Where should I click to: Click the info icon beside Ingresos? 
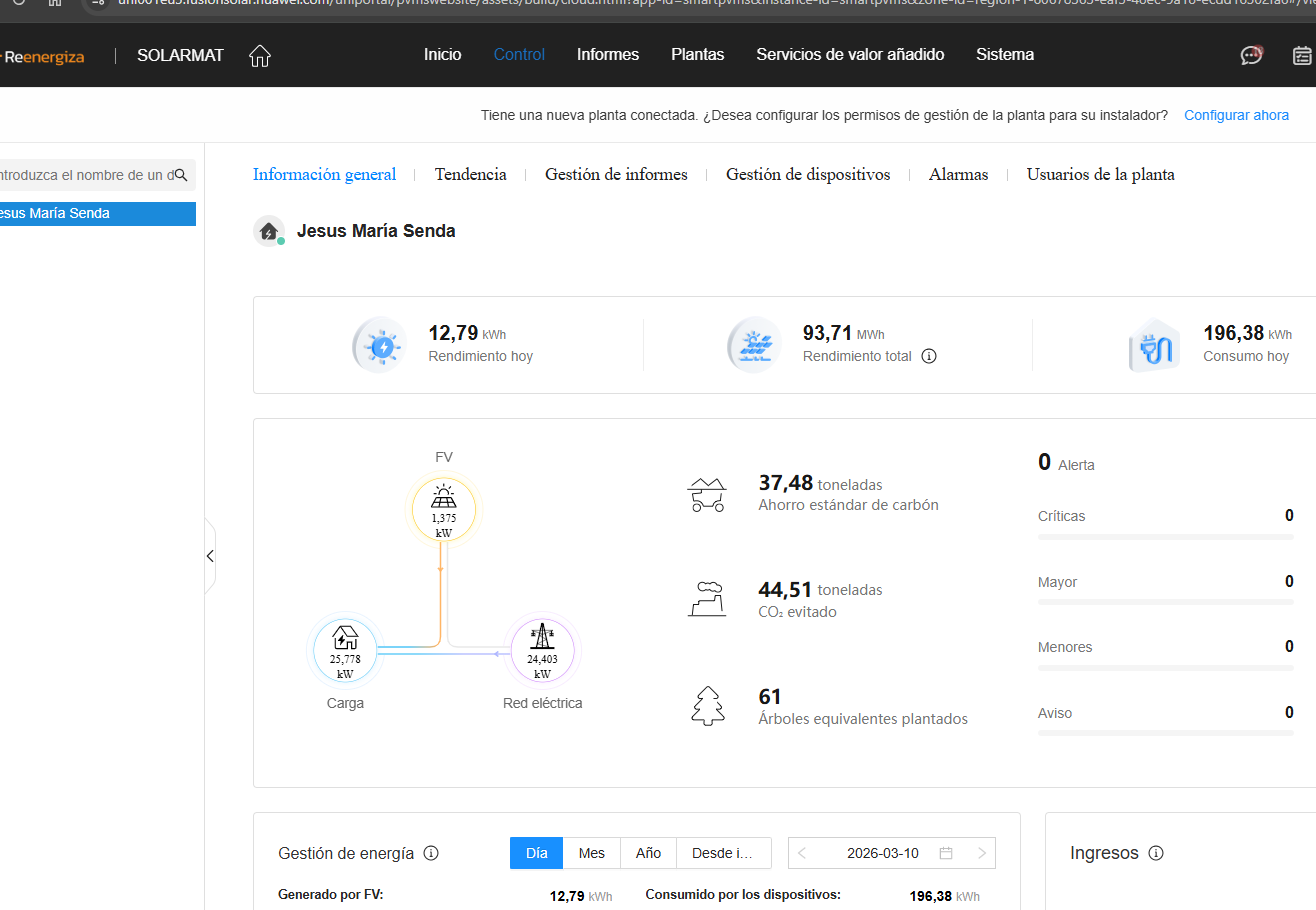(1156, 853)
